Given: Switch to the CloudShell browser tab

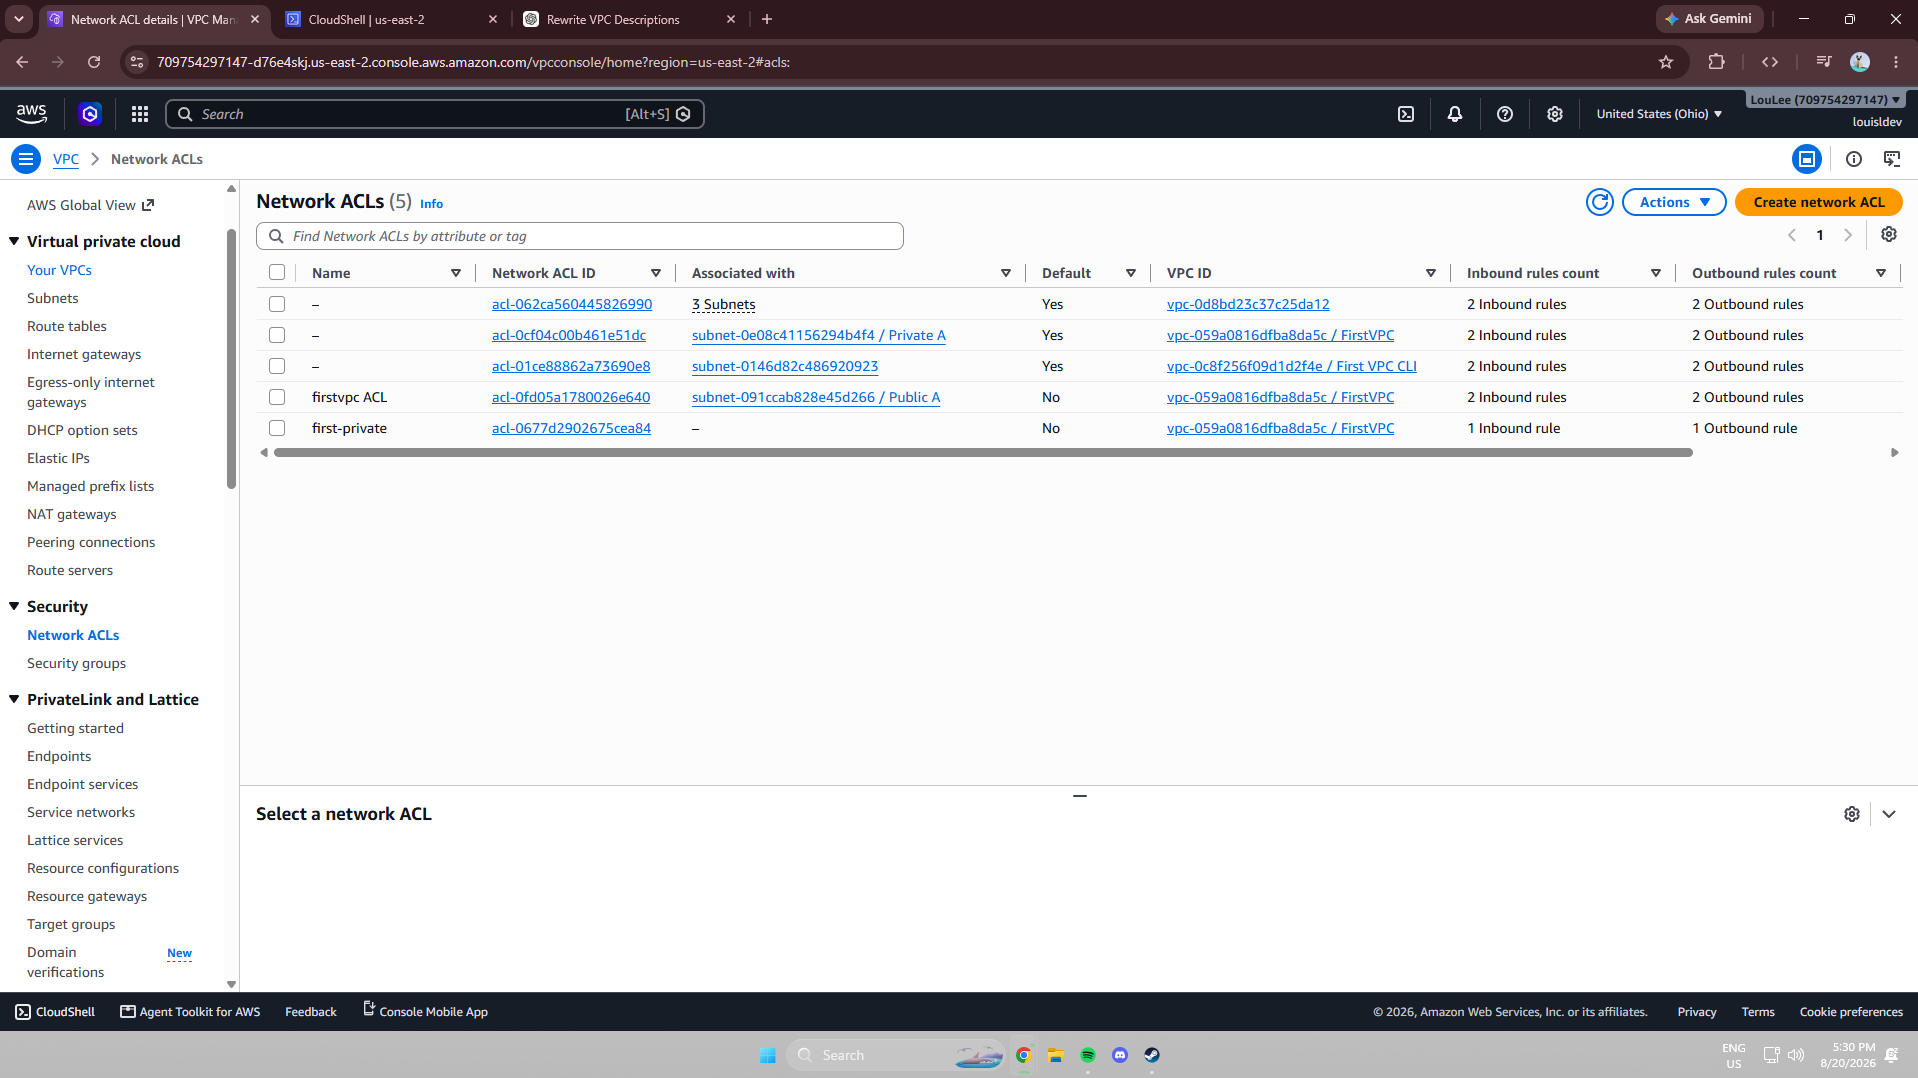Looking at the screenshot, I should (x=391, y=19).
